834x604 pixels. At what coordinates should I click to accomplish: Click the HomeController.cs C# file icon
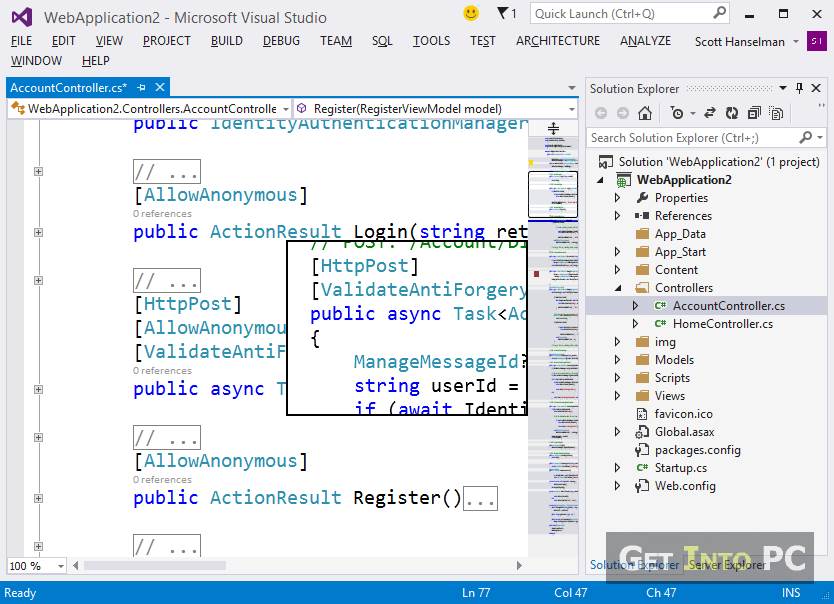[x=660, y=323]
